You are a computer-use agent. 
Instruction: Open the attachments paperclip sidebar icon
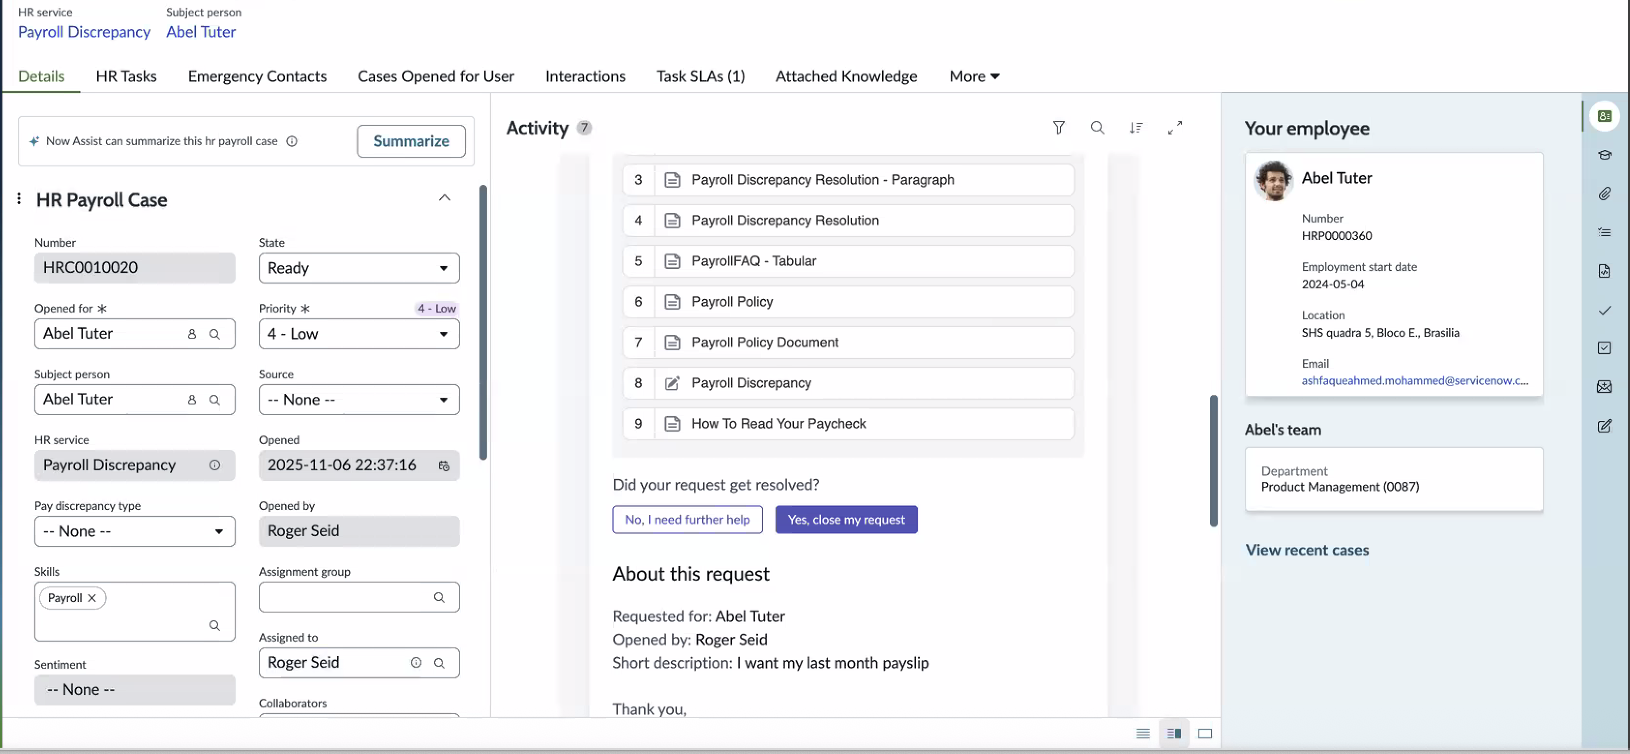click(1605, 193)
